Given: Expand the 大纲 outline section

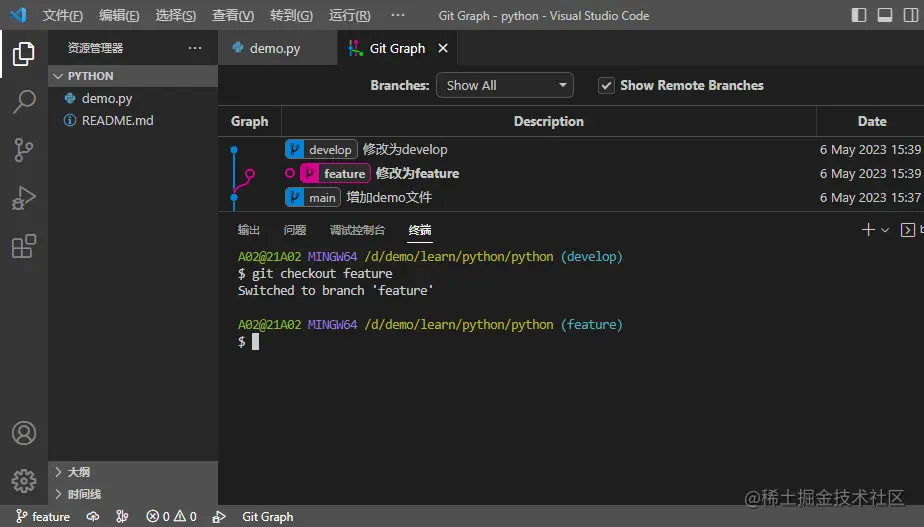Looking at the screenshot, I should pyautogui.click(x=133, y=472).
